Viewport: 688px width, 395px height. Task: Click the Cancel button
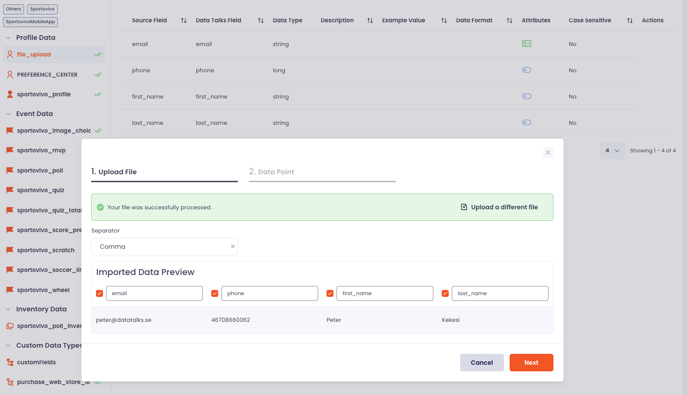(x=482, y=363)
